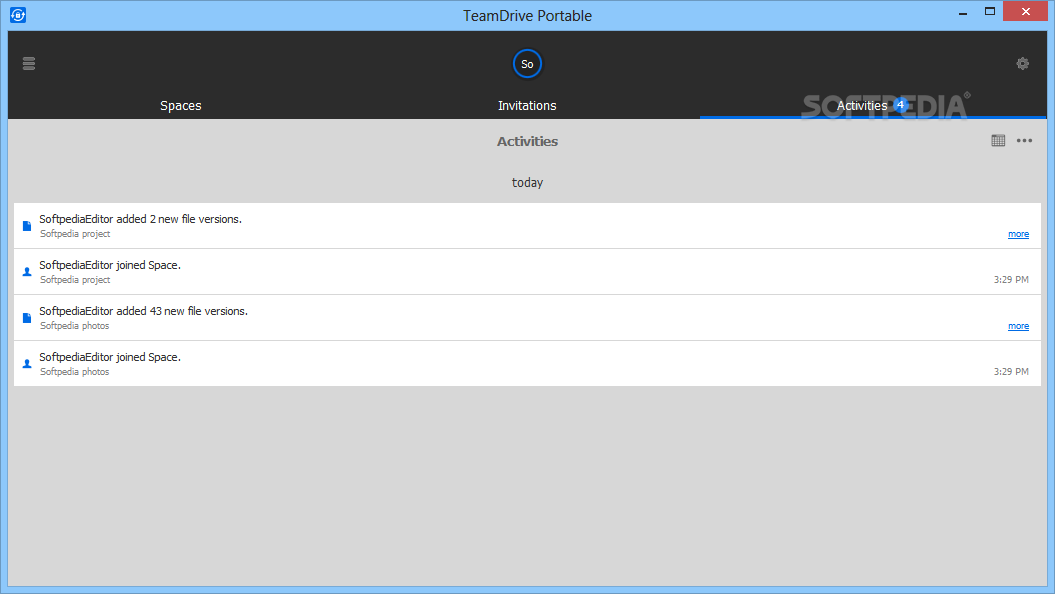Click 3:29 PM timestamp on Softpedia photos row
Image resolution: width=1055 pixels, height=594 pixels.
(x=1011, y=371)
